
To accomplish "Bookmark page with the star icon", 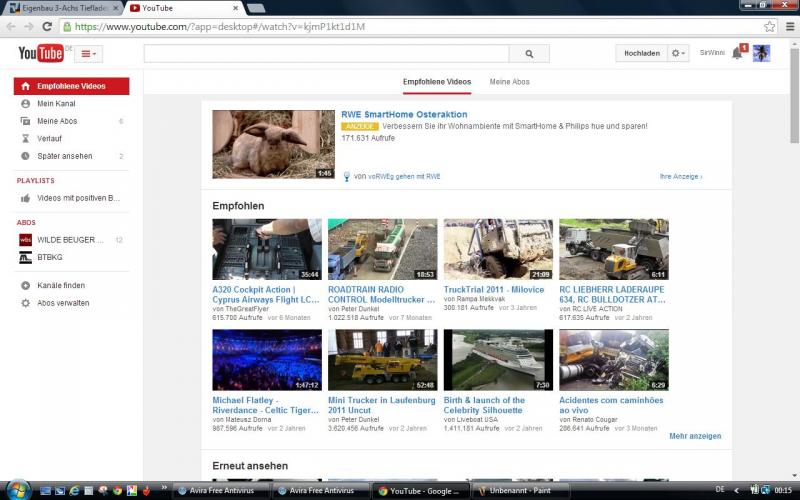I will click(769, 27).
